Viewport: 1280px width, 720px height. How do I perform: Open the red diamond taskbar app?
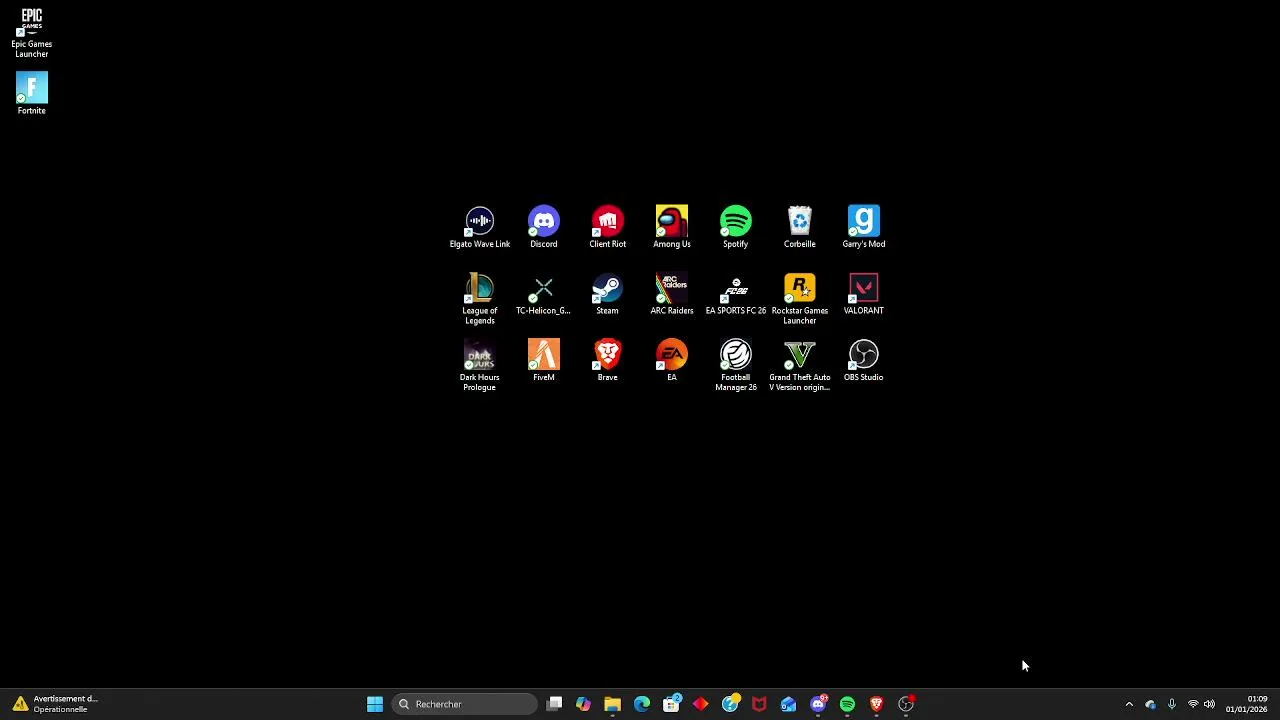tap(700, 704)
